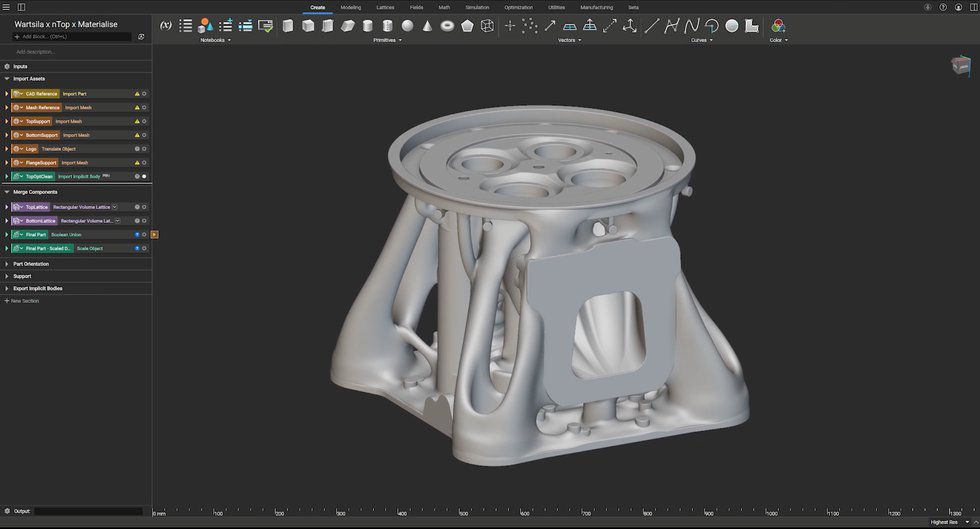Click the view orientation cube
This screenshot has height=529, width=980.
tap(960, 66)
